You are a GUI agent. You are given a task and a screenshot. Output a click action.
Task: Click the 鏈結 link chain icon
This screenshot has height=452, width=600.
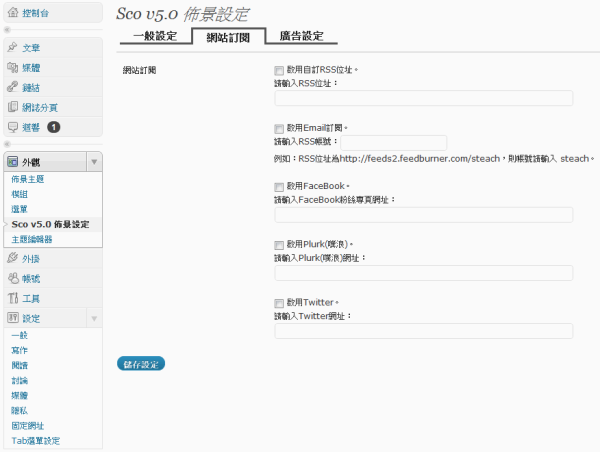(13, 87)
